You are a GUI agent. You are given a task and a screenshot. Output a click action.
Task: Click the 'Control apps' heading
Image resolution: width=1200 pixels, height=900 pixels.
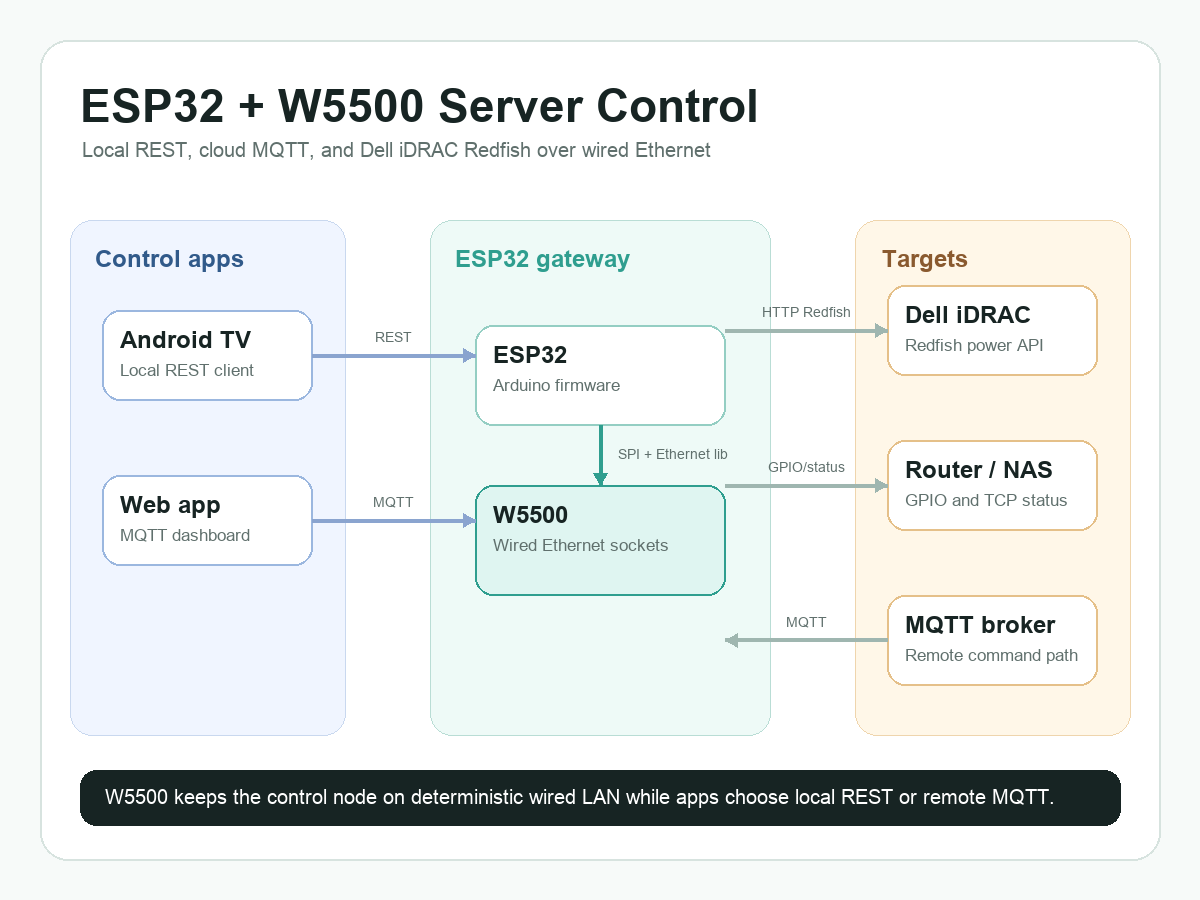coord(169,259)
